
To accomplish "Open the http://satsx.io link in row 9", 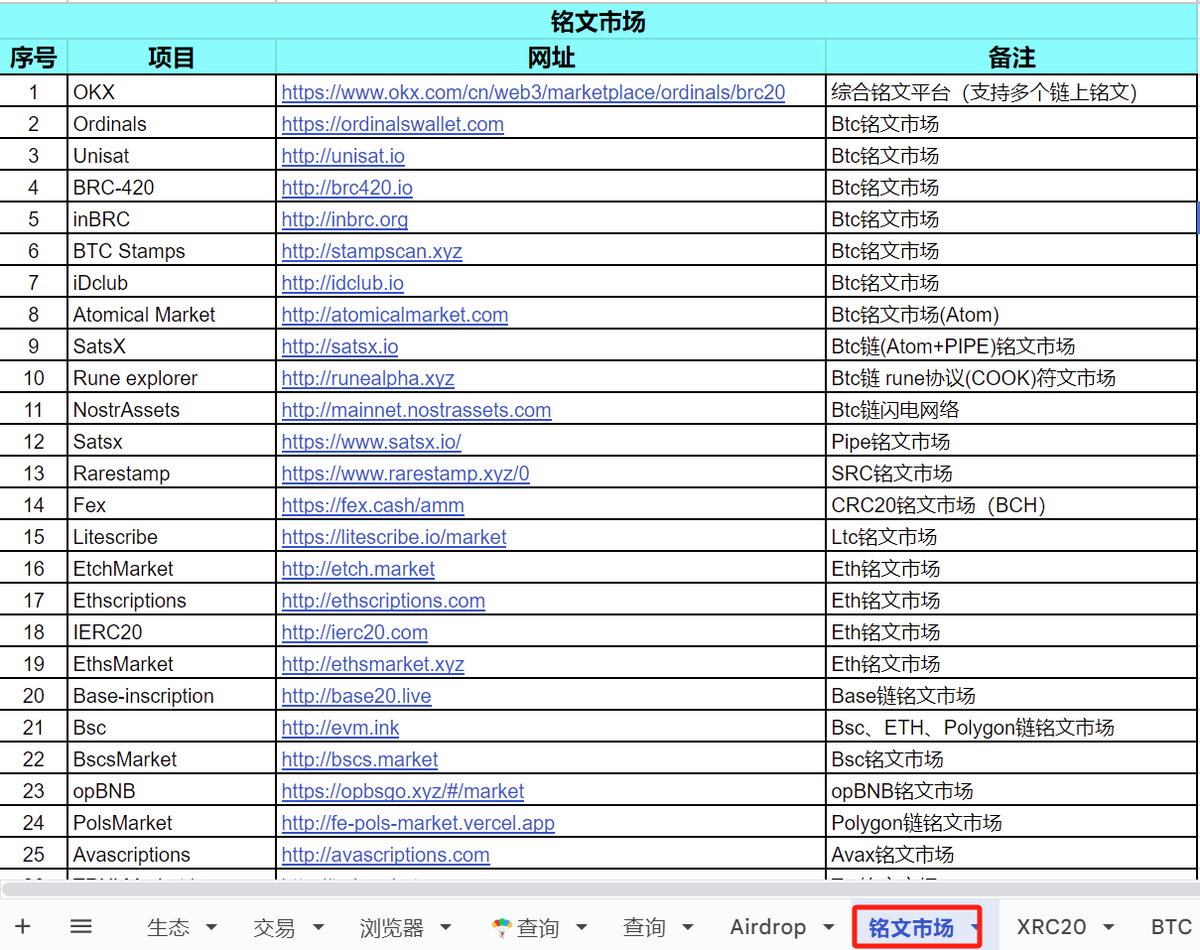I will pyautogui.click(x=339, y=347).
